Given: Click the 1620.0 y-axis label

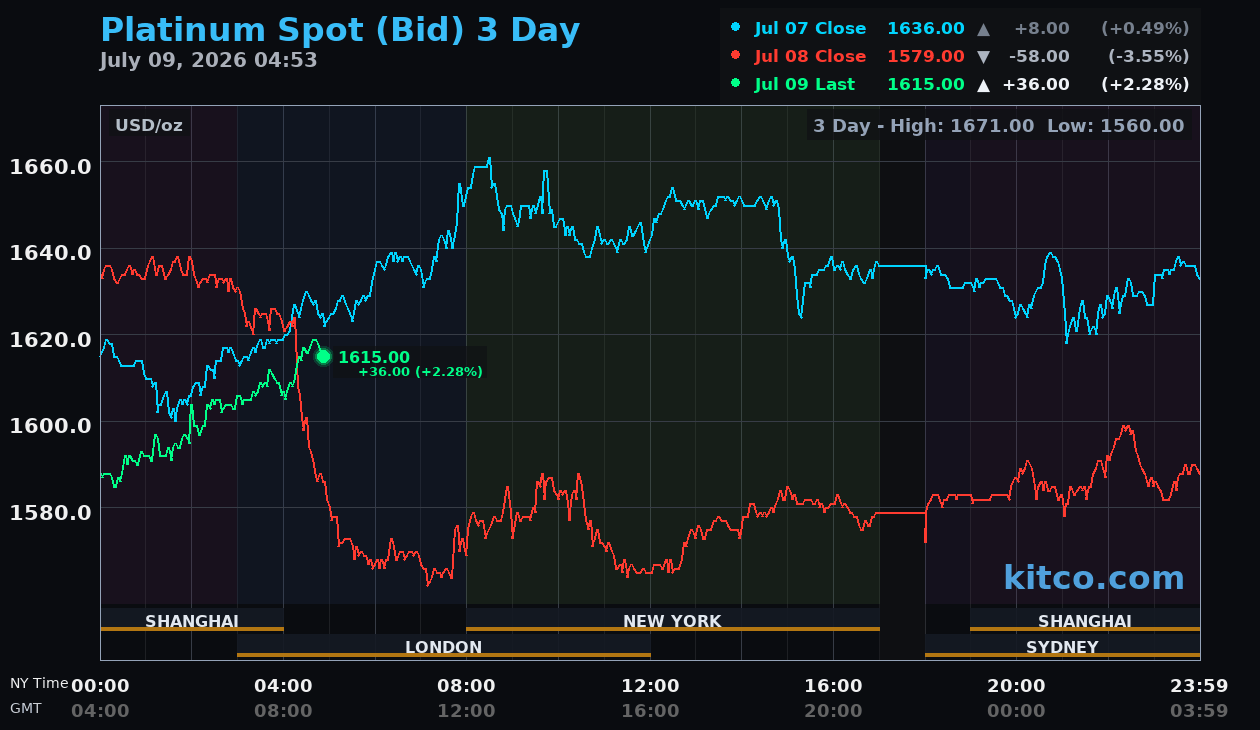Looking at the screenshot, I should coord(50,339).
